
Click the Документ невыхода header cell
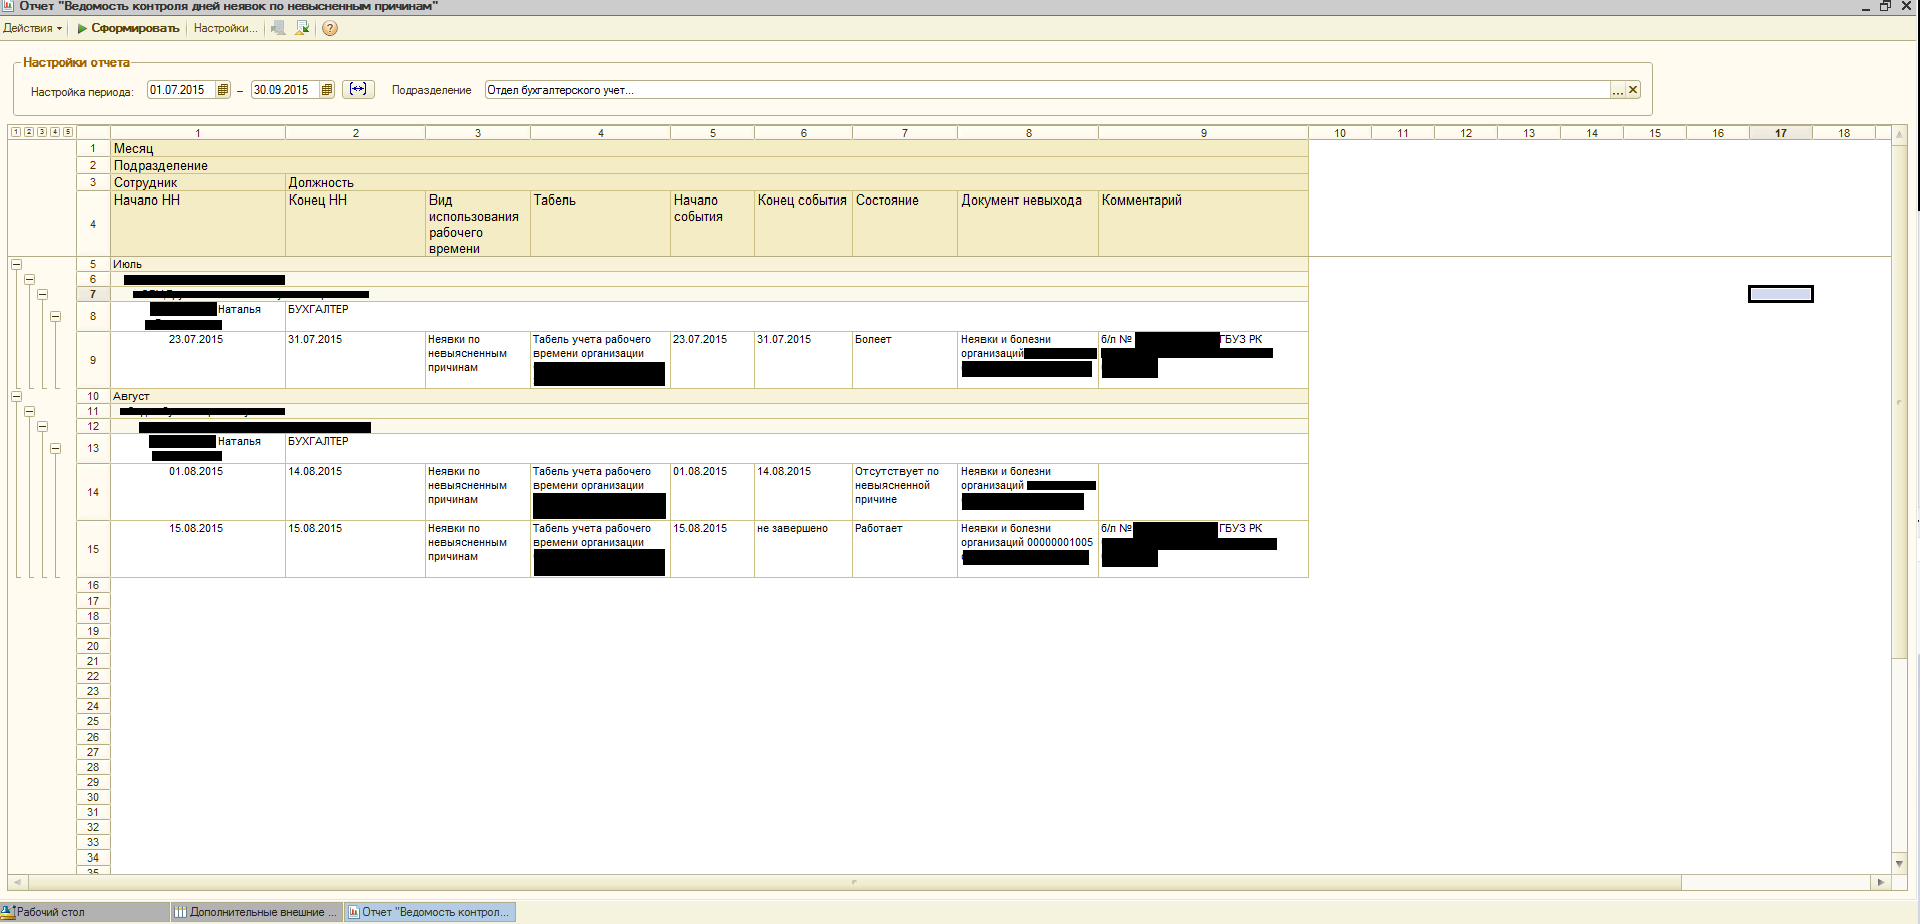tap(1028, 224)
